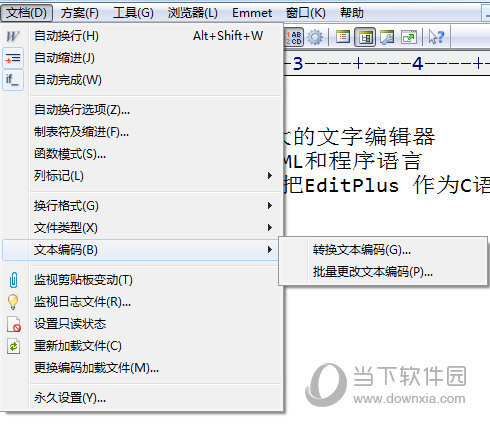Open the 方案(F) menu

tap(80, 13)
